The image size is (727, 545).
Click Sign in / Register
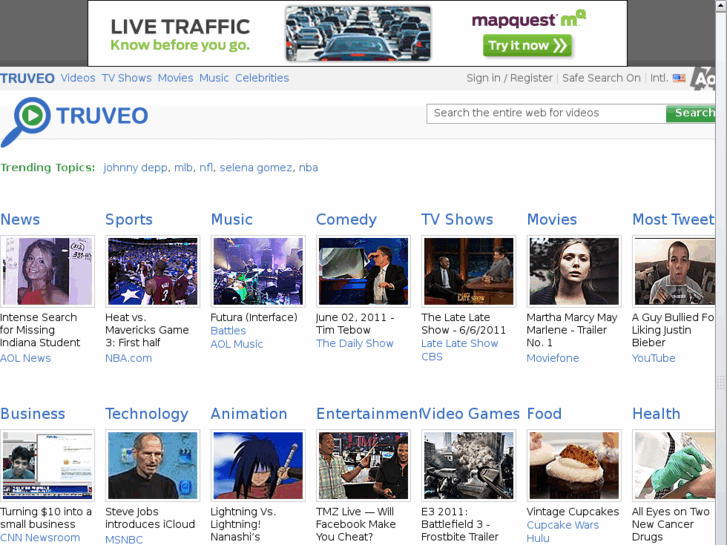click(510, 78)
